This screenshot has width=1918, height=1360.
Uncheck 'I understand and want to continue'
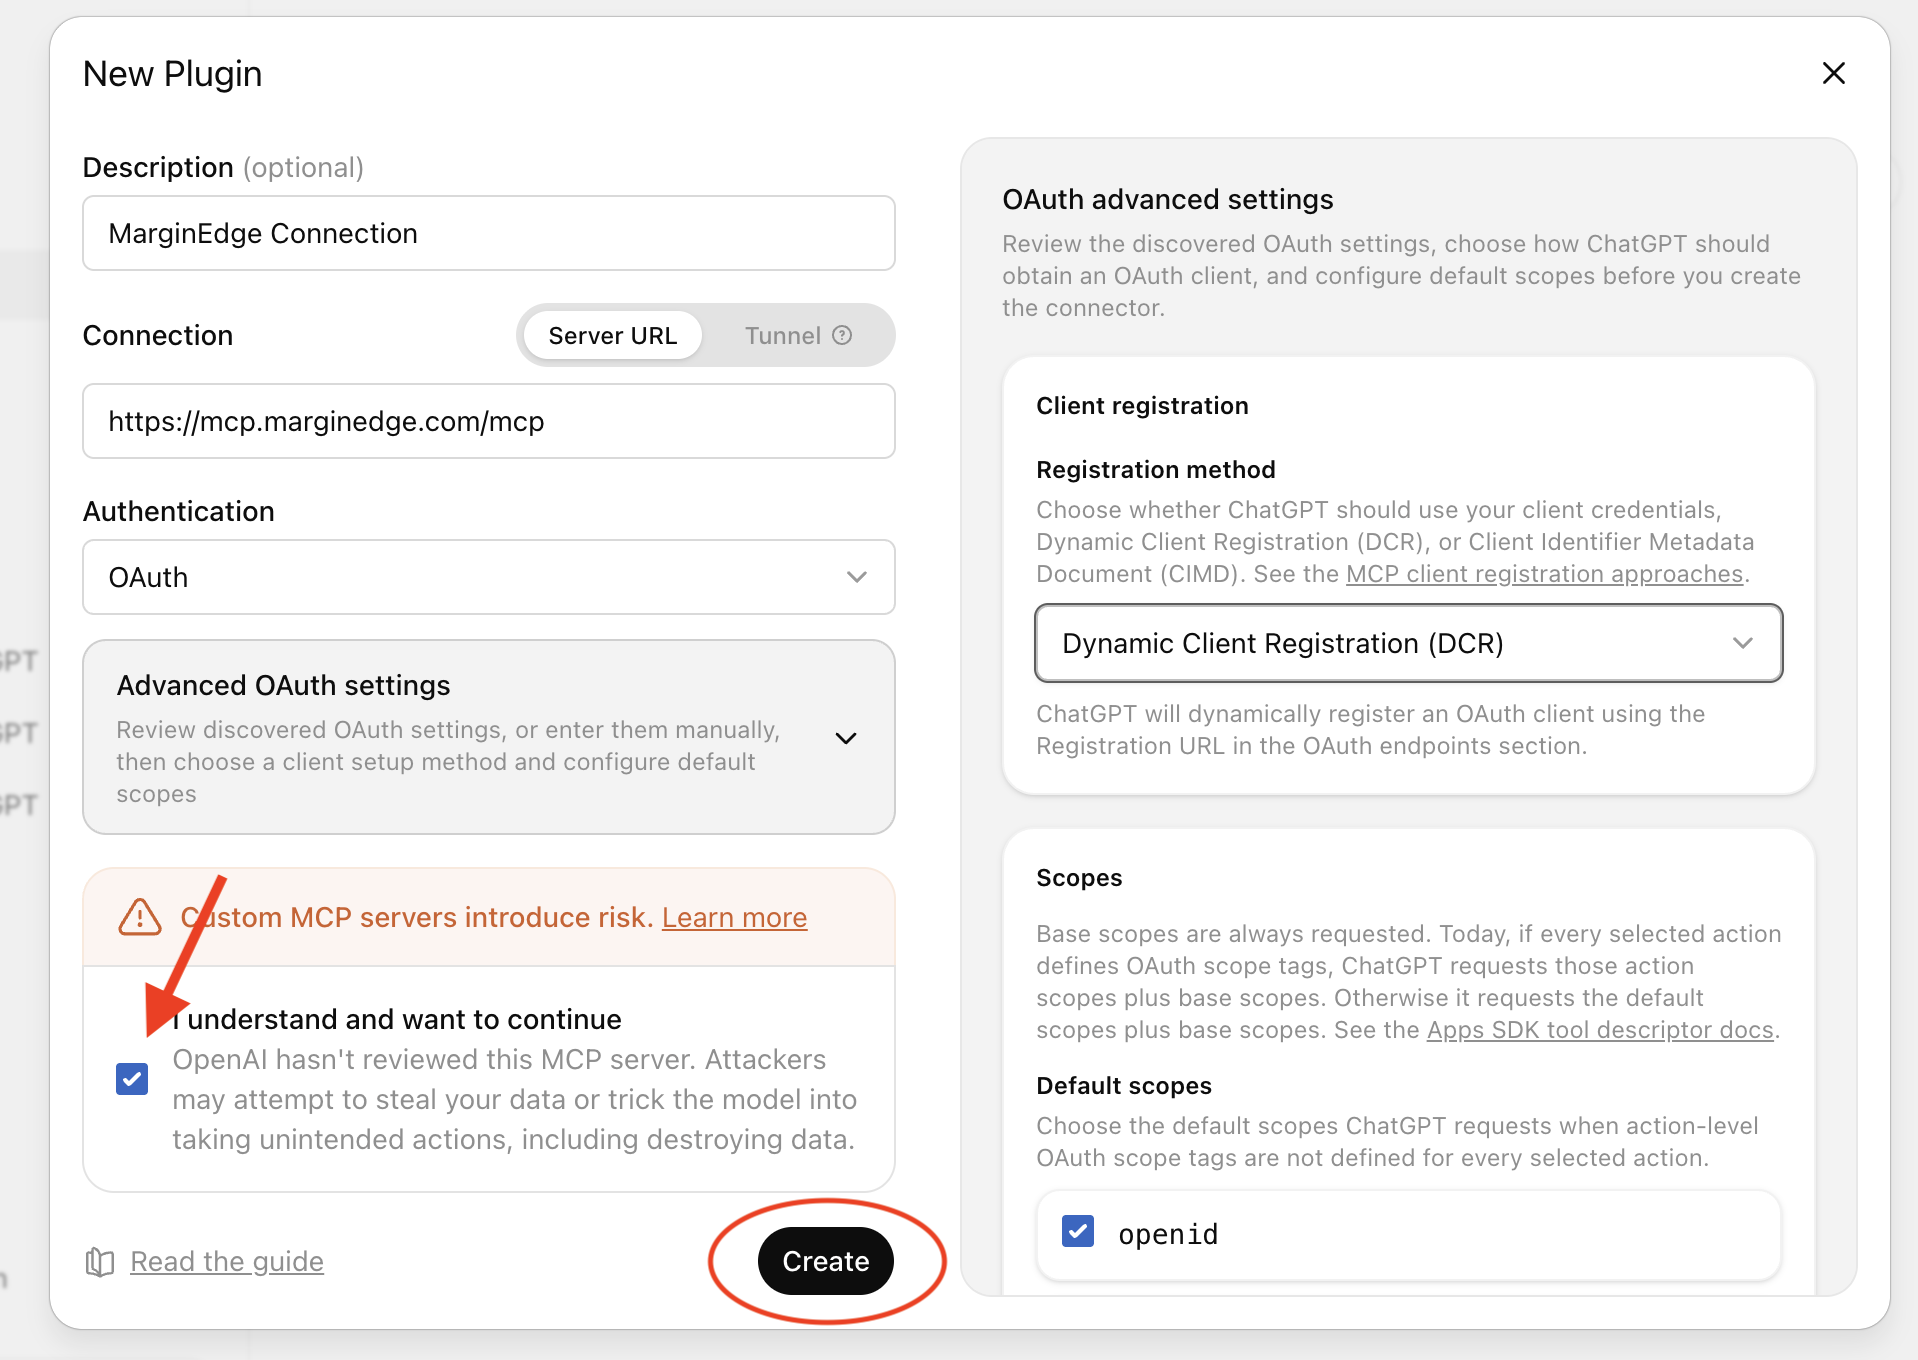[132, 1079]
